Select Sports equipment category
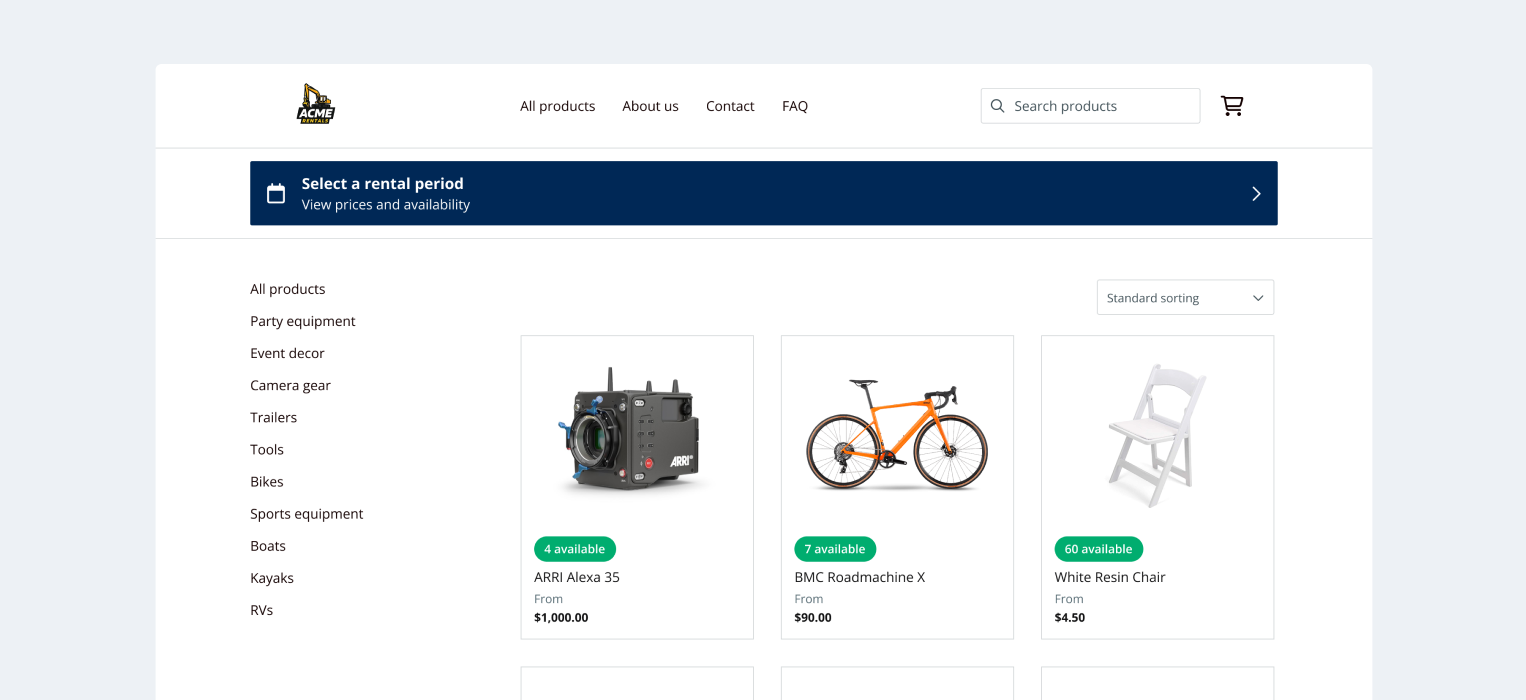Viewport: 1526px width, 700px height. [307, 514]
